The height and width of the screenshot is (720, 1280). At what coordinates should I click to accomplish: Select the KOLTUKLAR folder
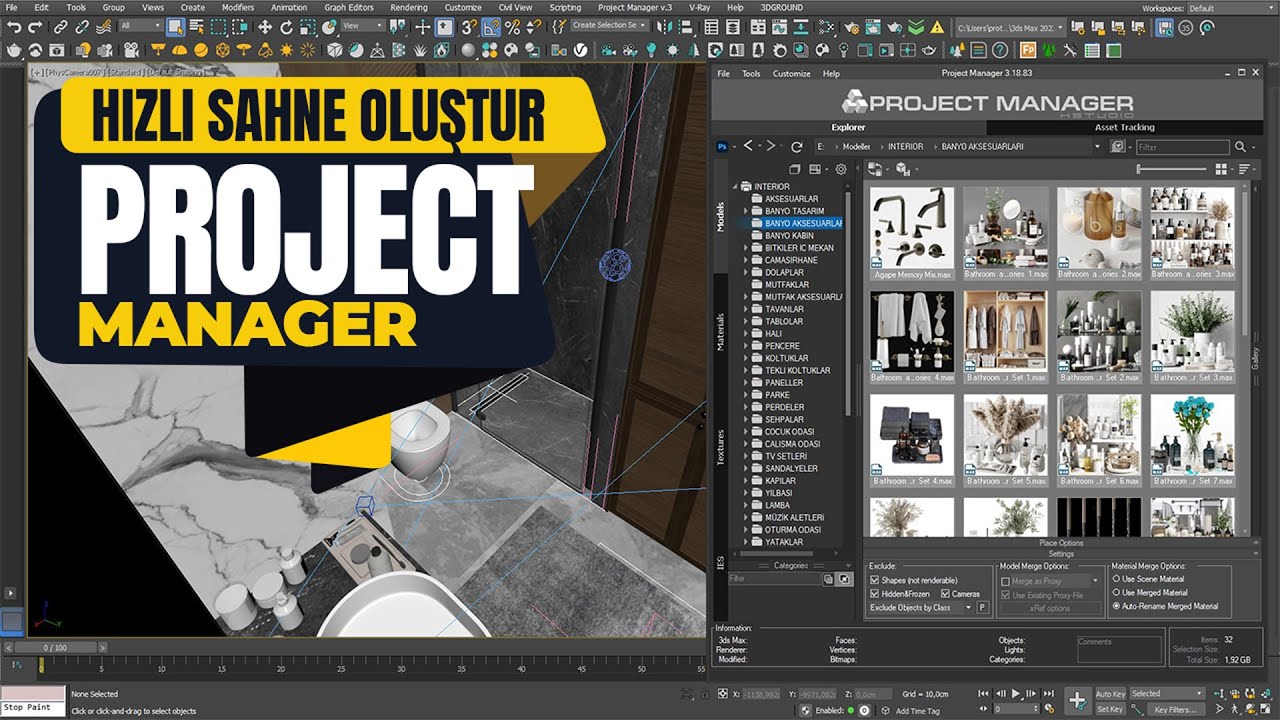[x=786, y=358]
